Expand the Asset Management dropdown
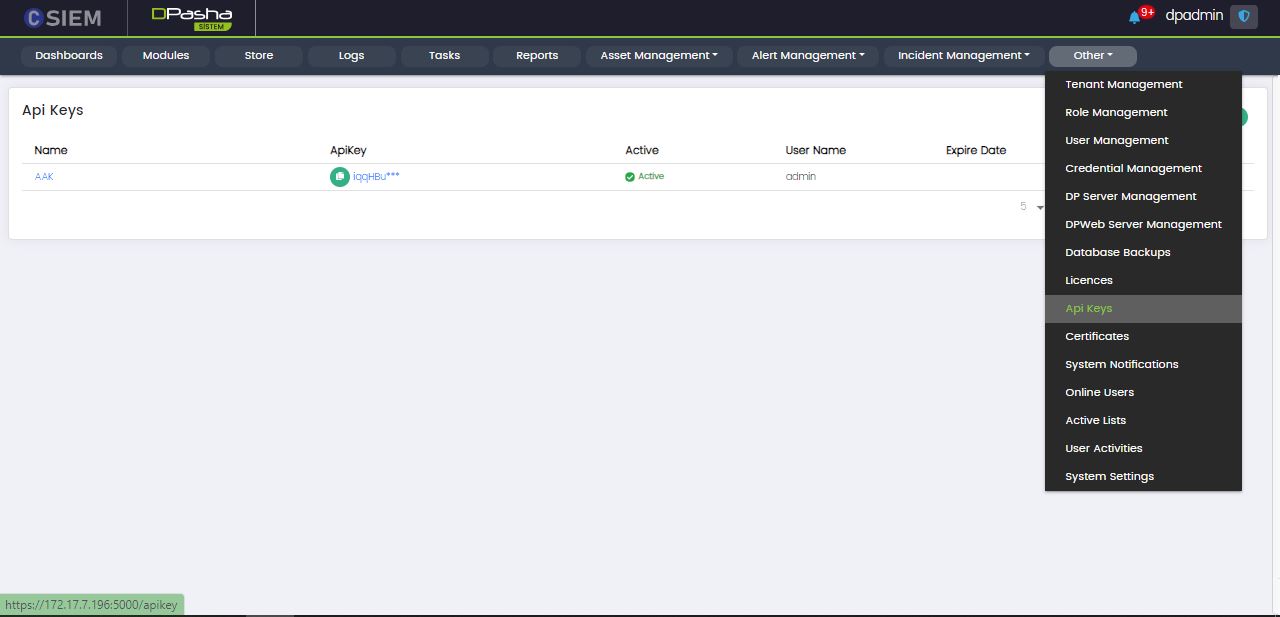The width and height of the screenshot is (1280, 617). coord(659,56)
